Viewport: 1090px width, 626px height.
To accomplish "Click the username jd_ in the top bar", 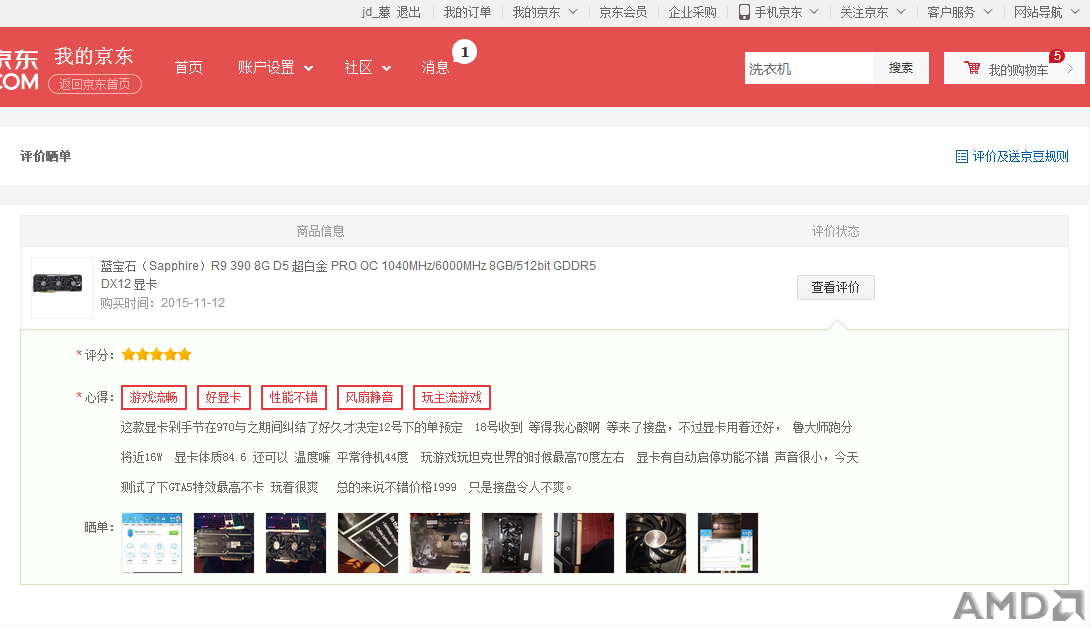I will tap(375, 12).
